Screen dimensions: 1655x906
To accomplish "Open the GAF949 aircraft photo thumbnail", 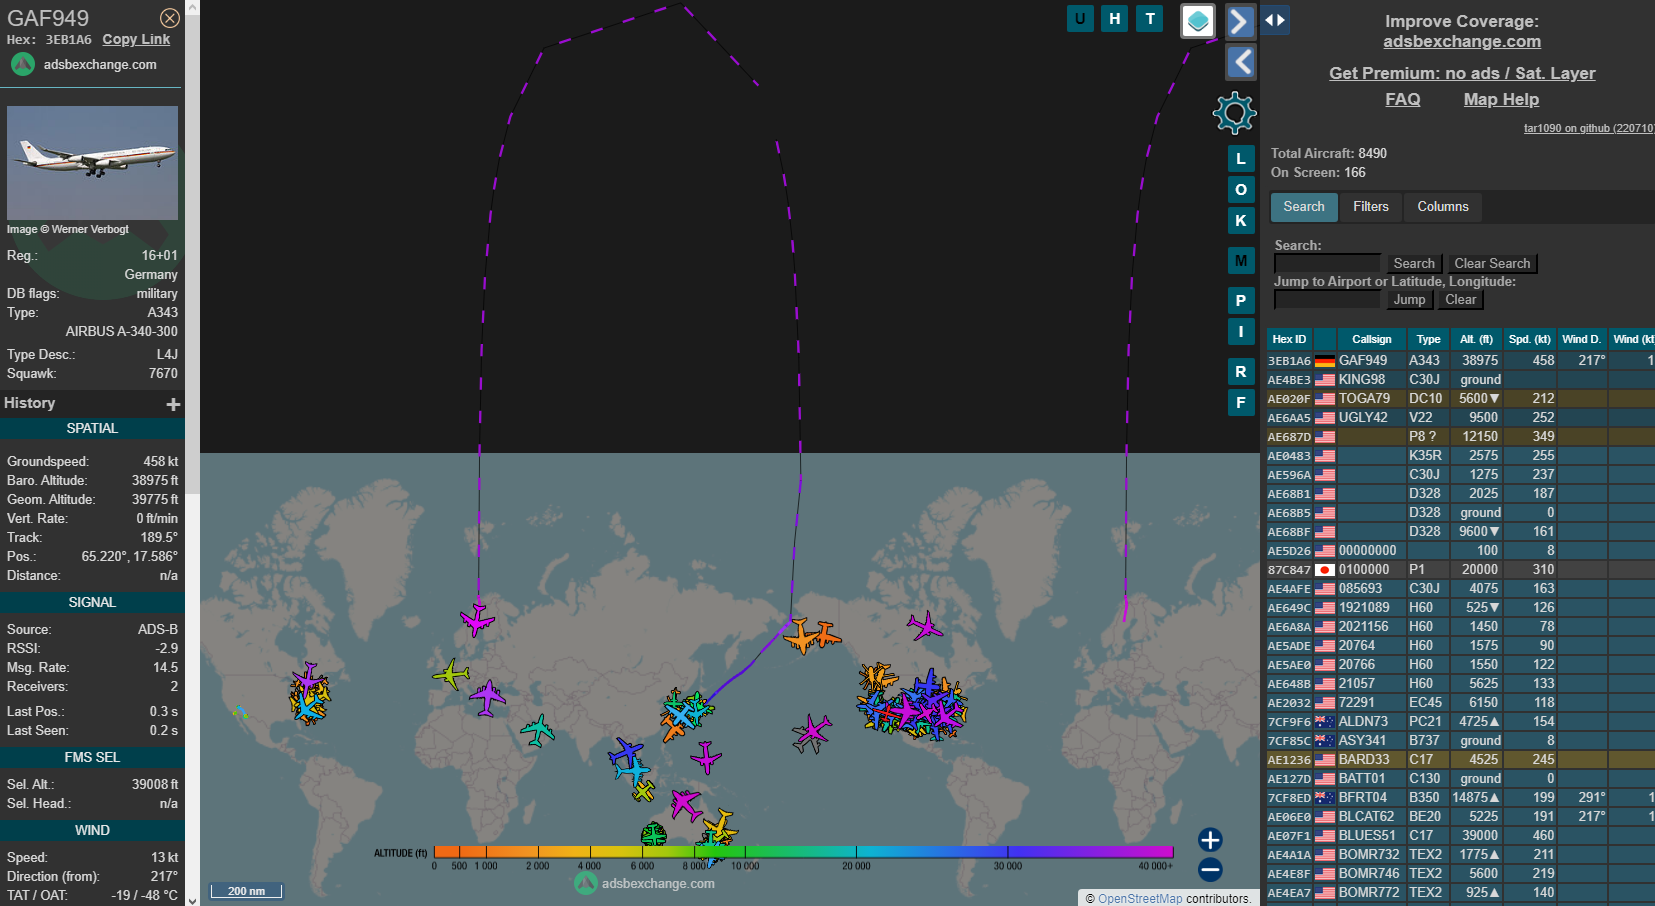I will tap(92, 163).
